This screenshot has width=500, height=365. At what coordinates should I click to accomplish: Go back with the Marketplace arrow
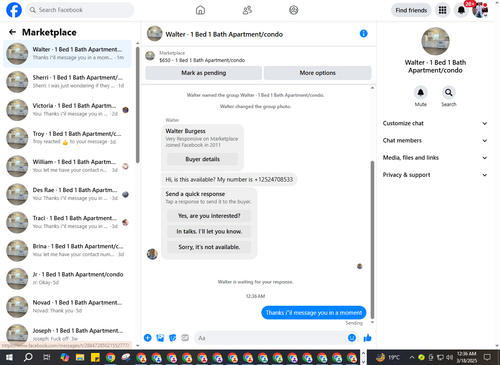pyautogui.click(x=12, y=32)
